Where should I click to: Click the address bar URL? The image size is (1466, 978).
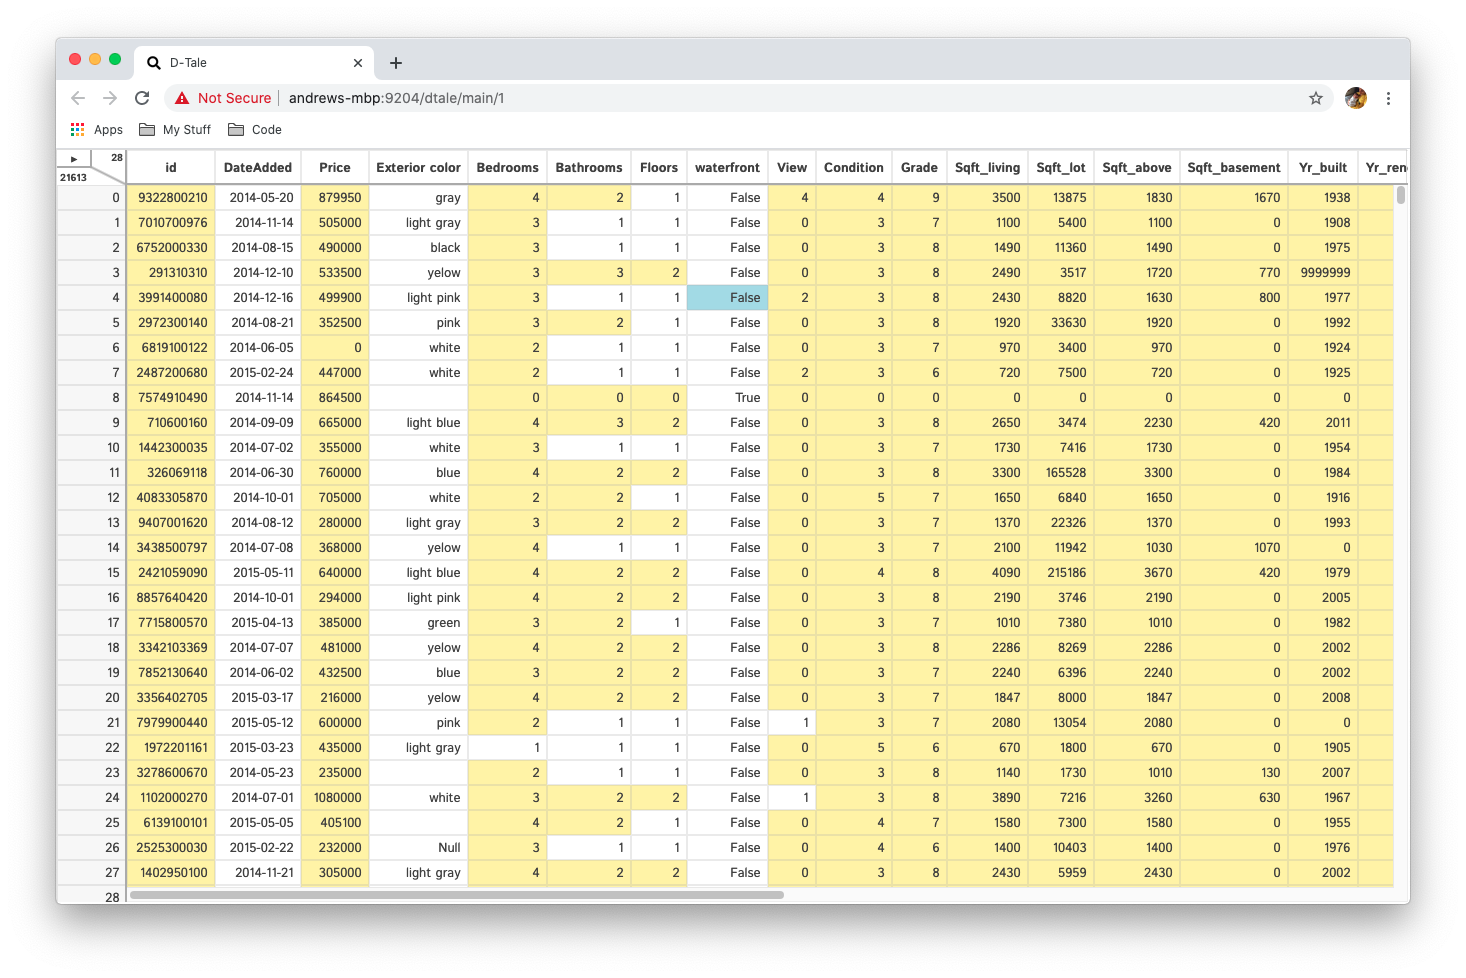tap(396, 98)
